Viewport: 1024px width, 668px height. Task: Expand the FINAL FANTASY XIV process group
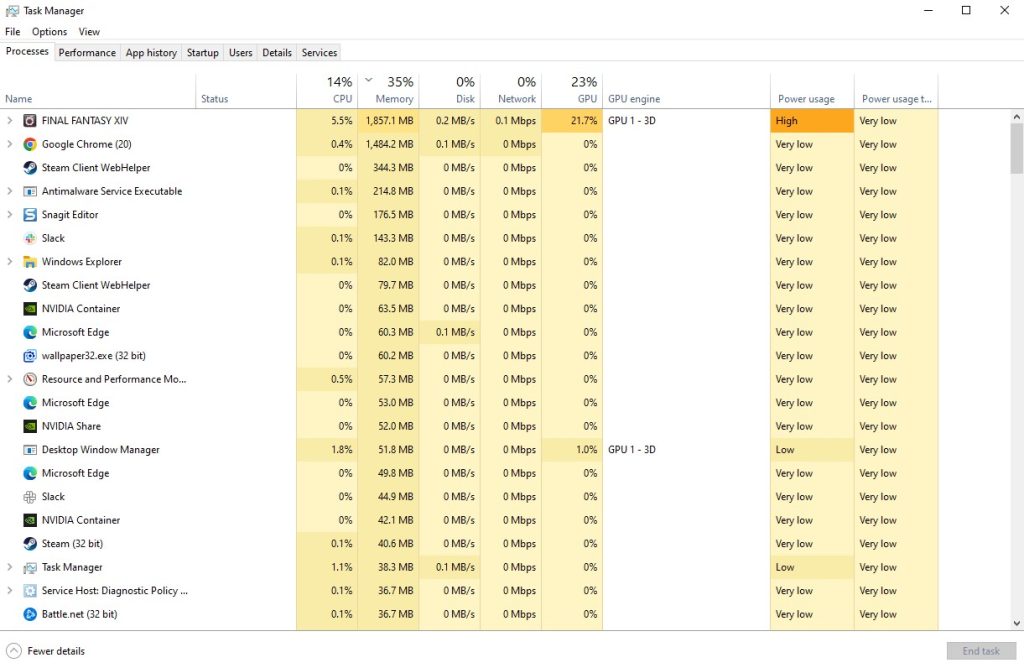(x=10, y=121)
